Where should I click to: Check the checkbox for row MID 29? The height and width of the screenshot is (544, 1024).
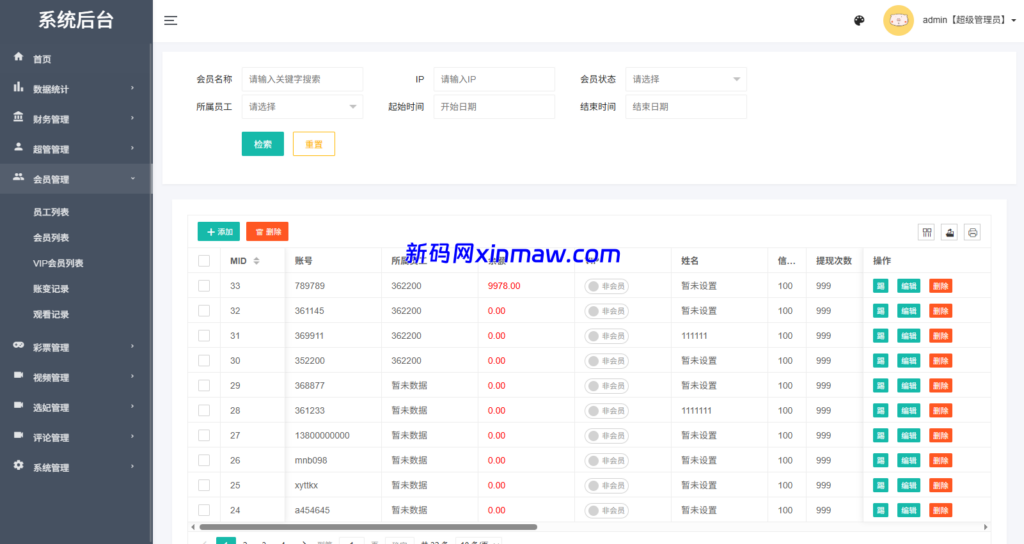click(x=204, y=385)
